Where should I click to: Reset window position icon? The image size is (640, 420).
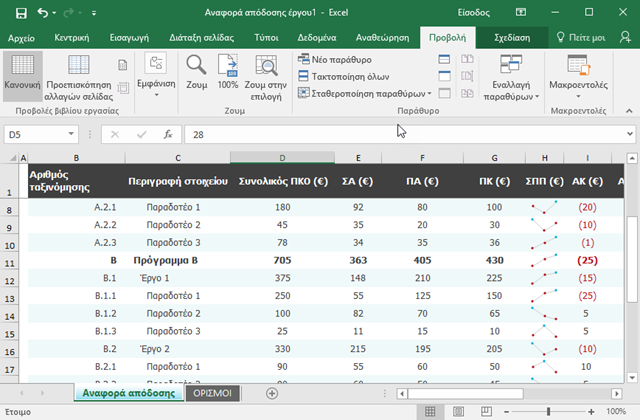pos(467,93)
